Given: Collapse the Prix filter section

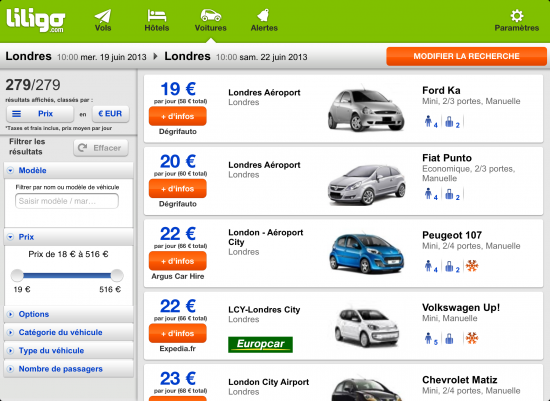Looking at the screenshot, I should coord(68,237).
